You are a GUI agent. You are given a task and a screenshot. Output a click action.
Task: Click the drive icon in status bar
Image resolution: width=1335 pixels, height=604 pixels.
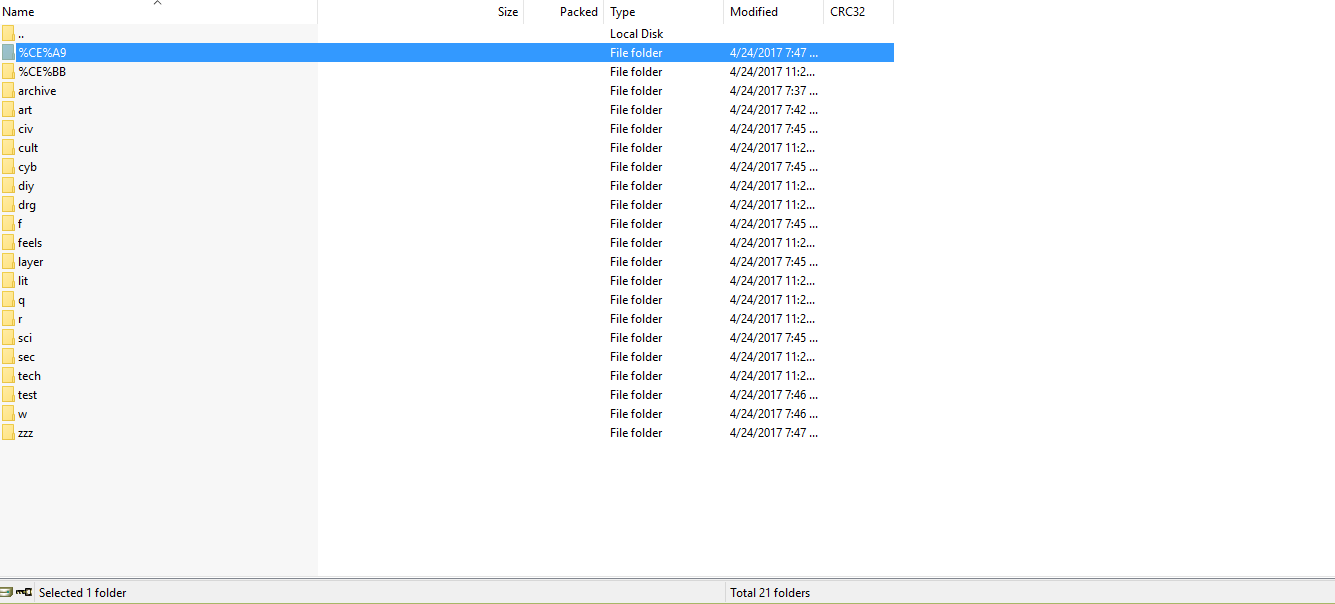(x=7, y=592)
